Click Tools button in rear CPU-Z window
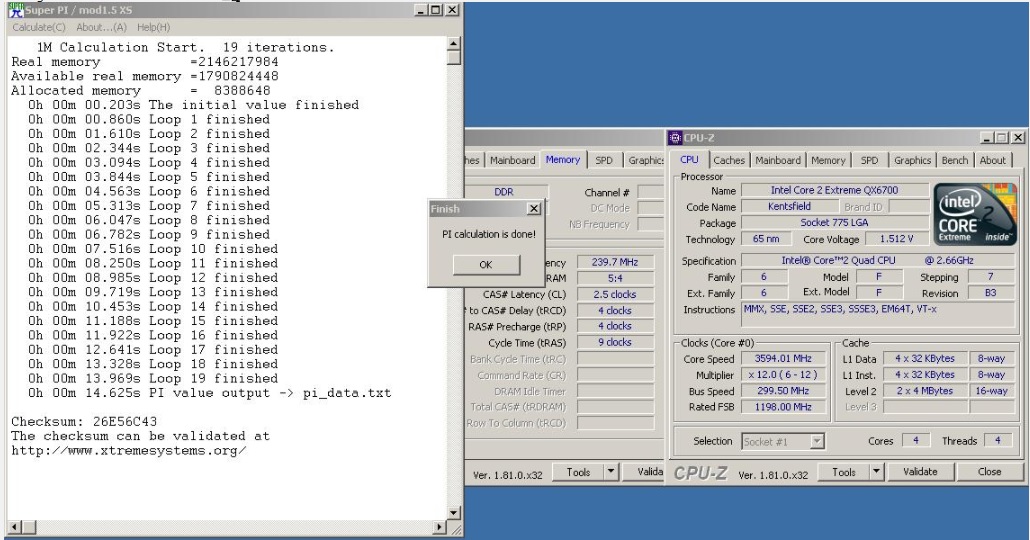1030x540 pixels. 578,472
